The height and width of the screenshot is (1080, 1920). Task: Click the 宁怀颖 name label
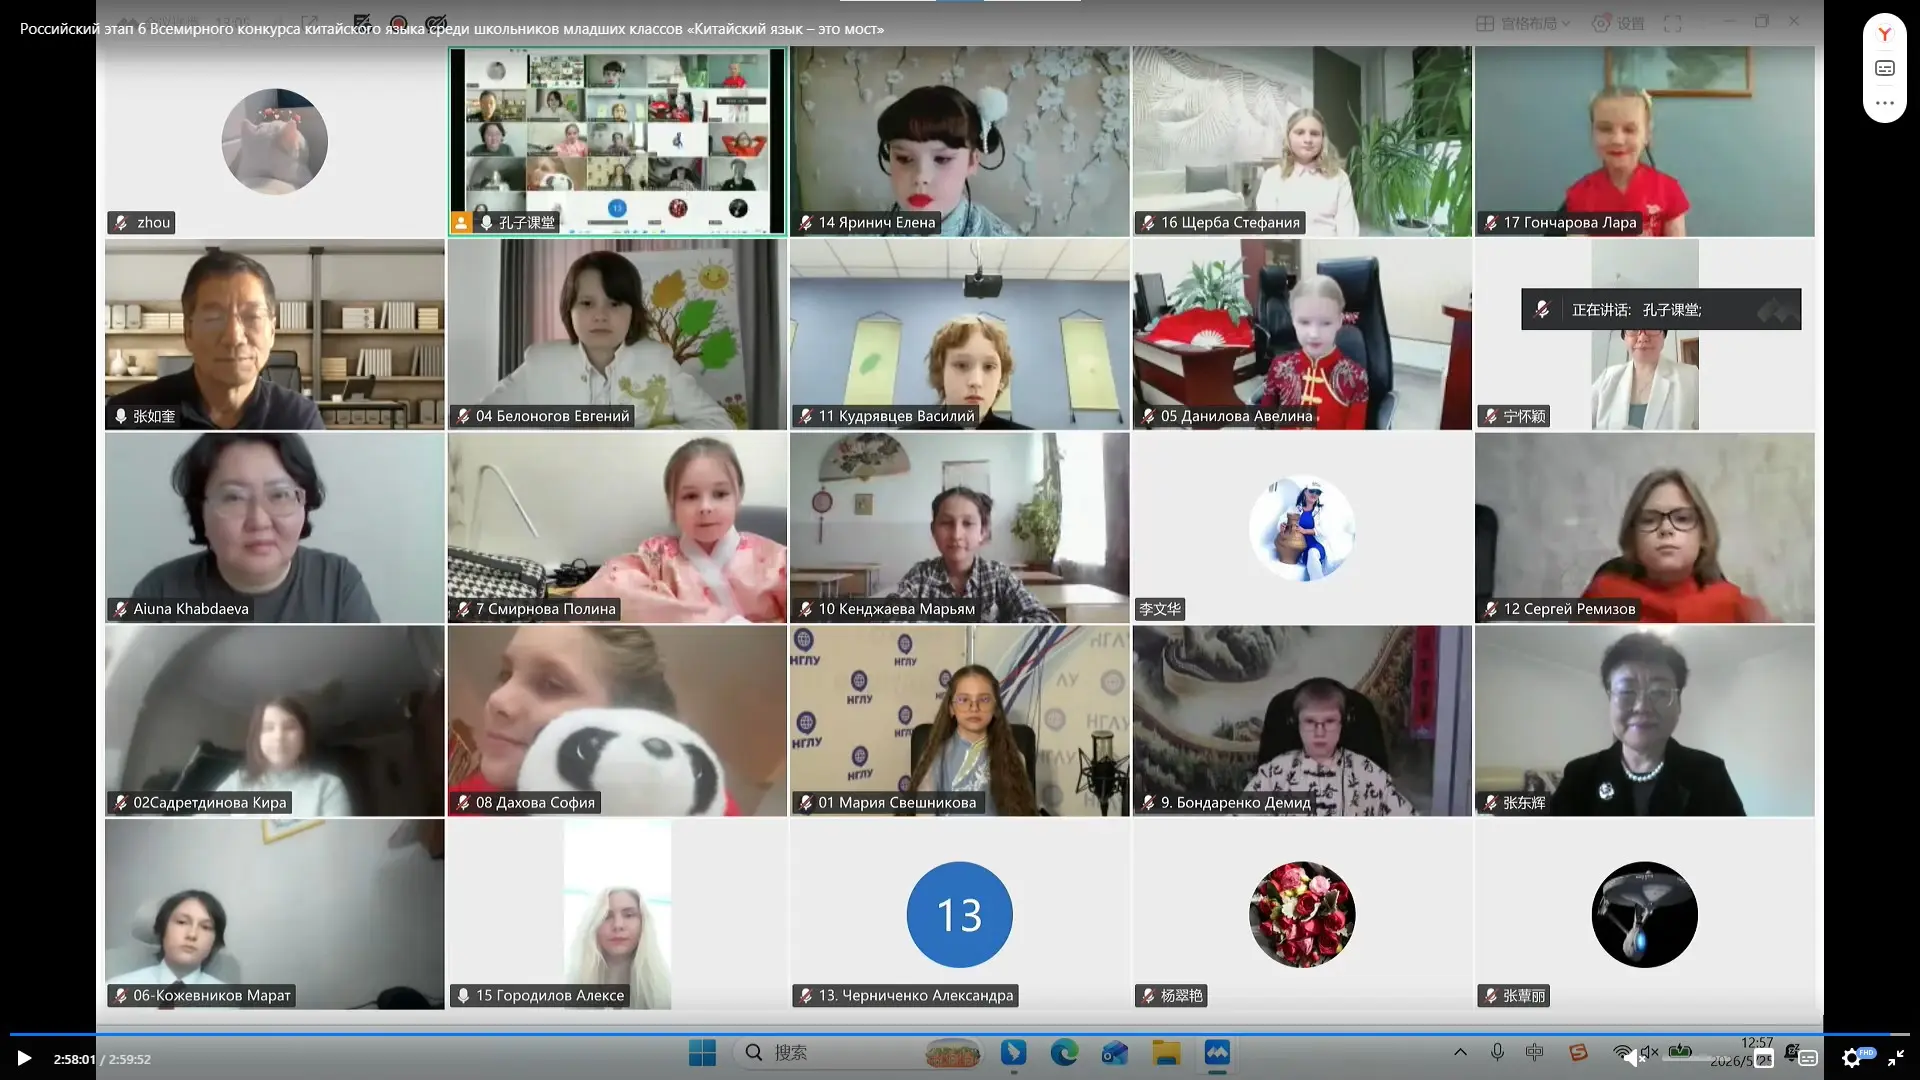1514,416
